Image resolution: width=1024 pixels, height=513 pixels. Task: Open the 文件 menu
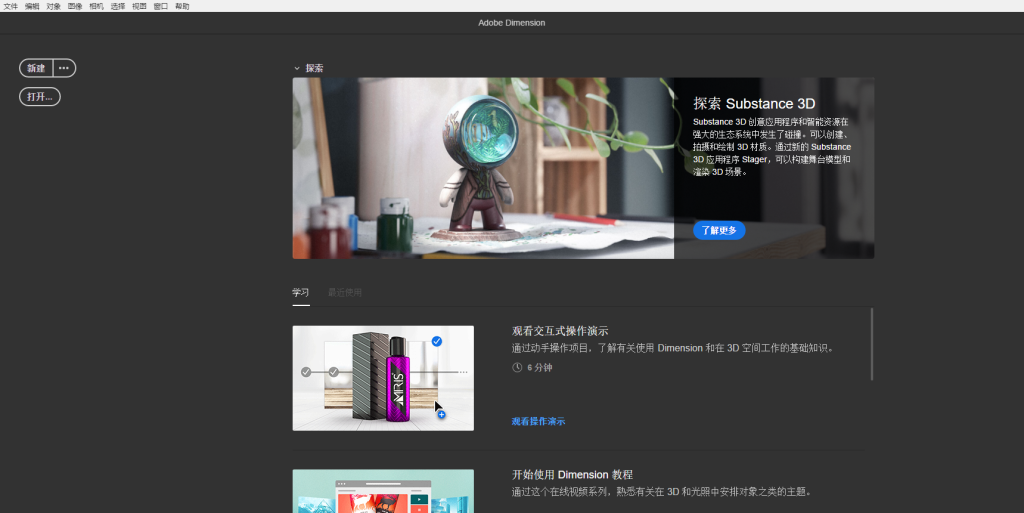11,6
